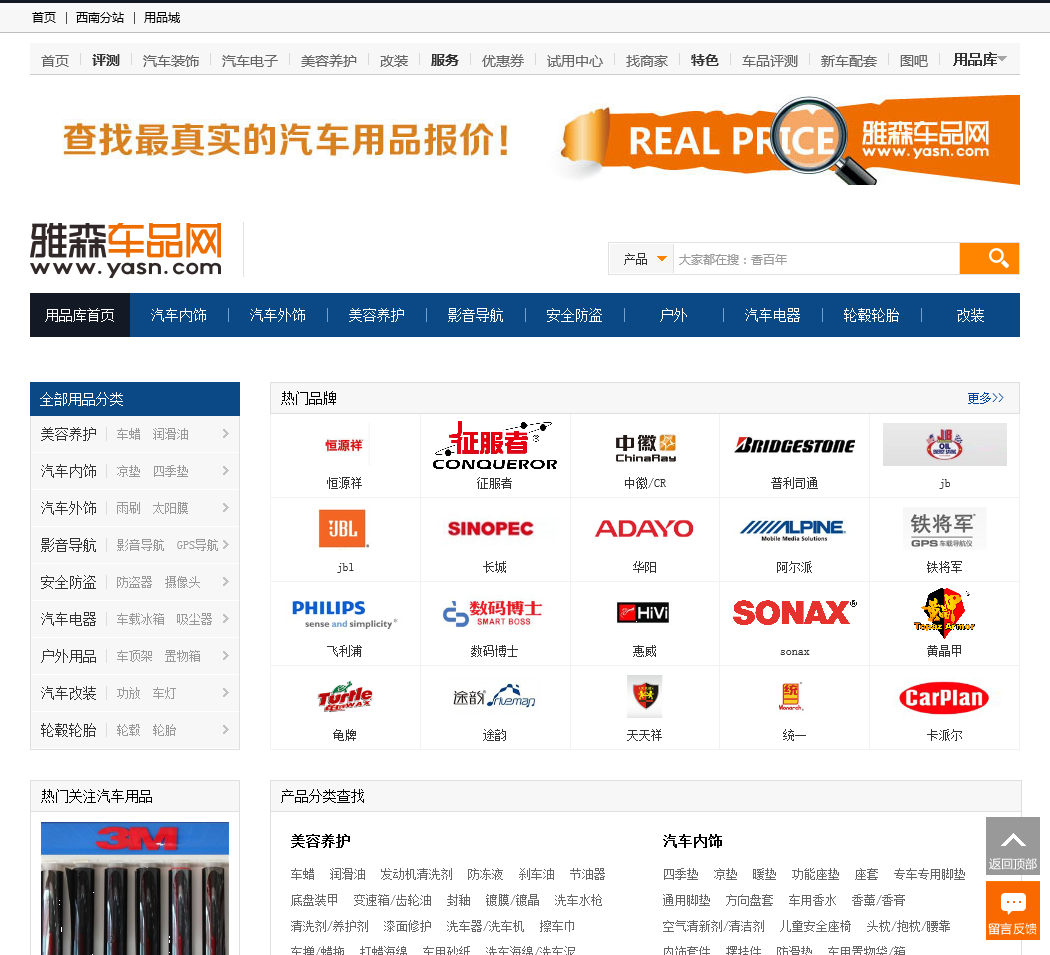Select 轮毂轮胎 in the blue navbar
This screenshot has width=1050, height=955.
[x=871, y=315]
